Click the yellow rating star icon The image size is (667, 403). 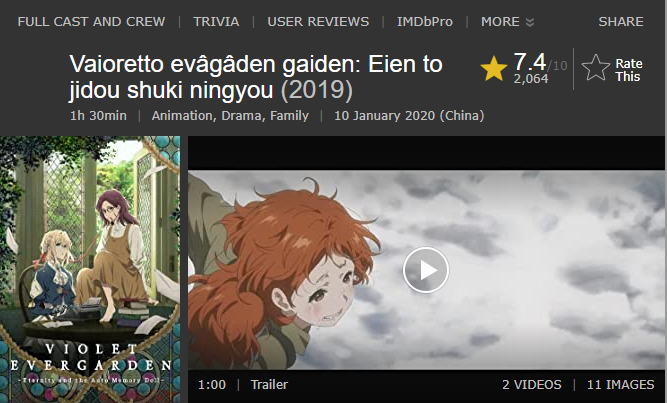coord(494,69)
